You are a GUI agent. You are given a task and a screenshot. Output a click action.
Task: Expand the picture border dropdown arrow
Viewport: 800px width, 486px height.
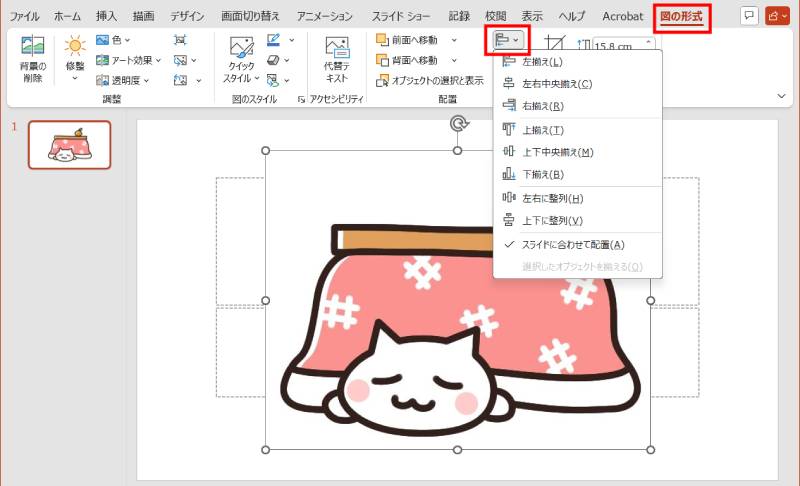click(291, 40)
